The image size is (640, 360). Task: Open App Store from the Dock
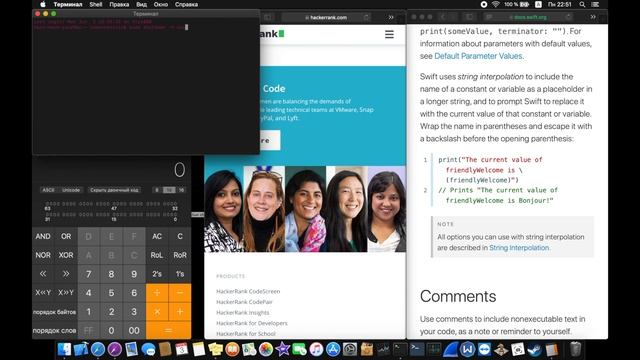(333, 349)
